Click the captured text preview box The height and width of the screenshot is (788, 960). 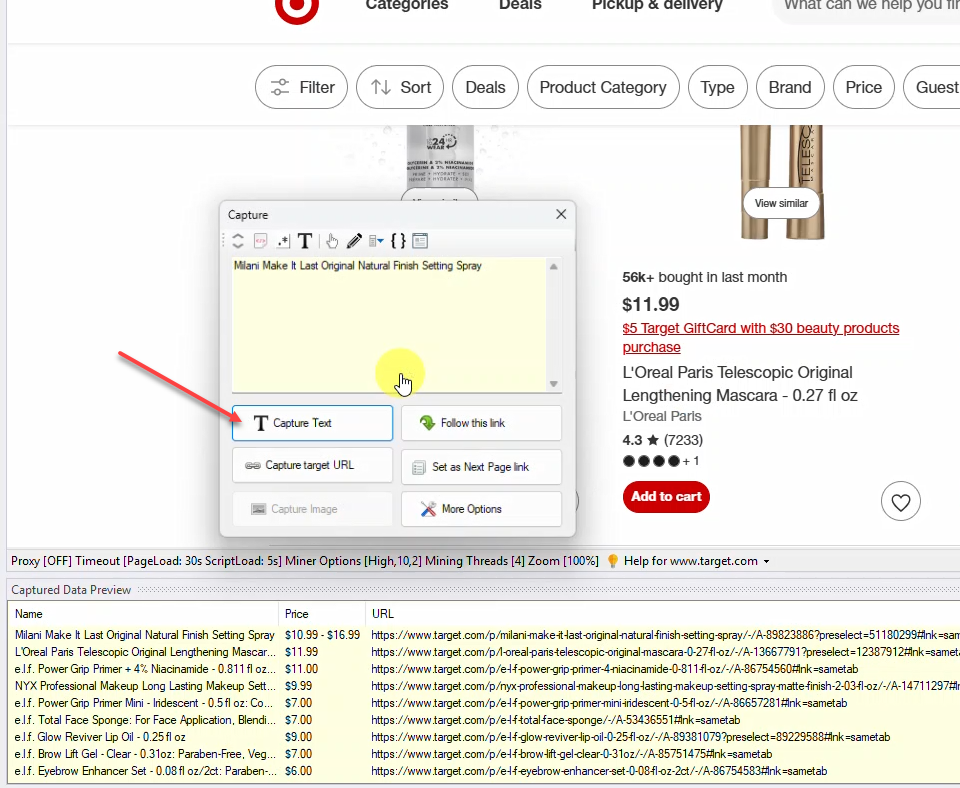click(x=389, y=325)
